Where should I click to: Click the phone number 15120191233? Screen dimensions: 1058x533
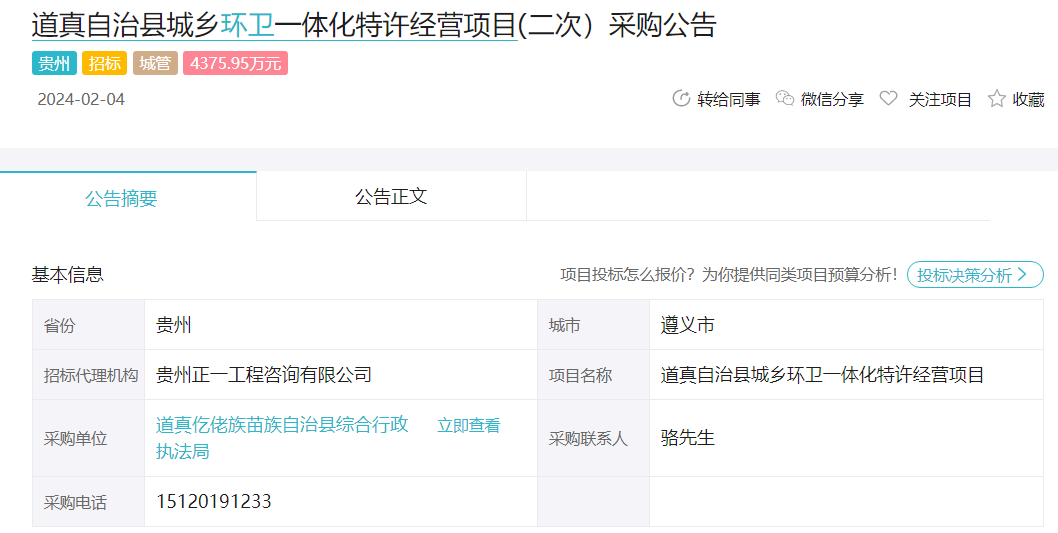tap(214, 501)
